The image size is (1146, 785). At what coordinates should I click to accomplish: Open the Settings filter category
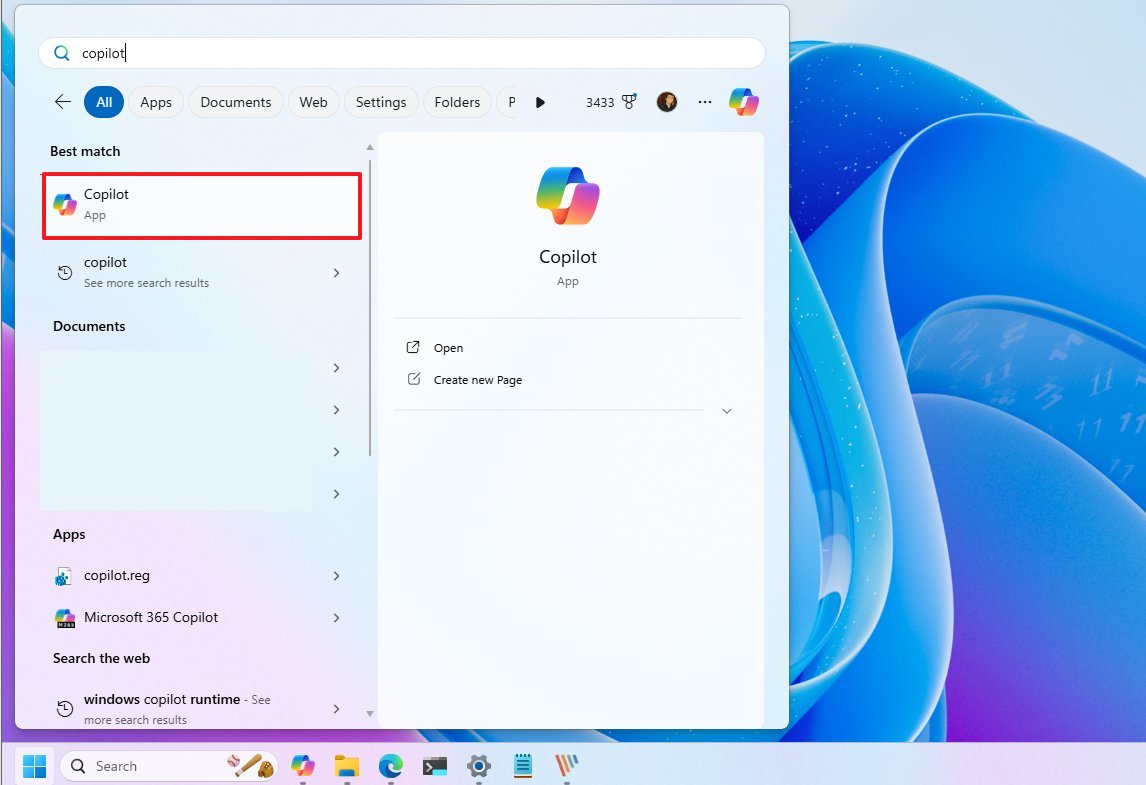(381, 101)
